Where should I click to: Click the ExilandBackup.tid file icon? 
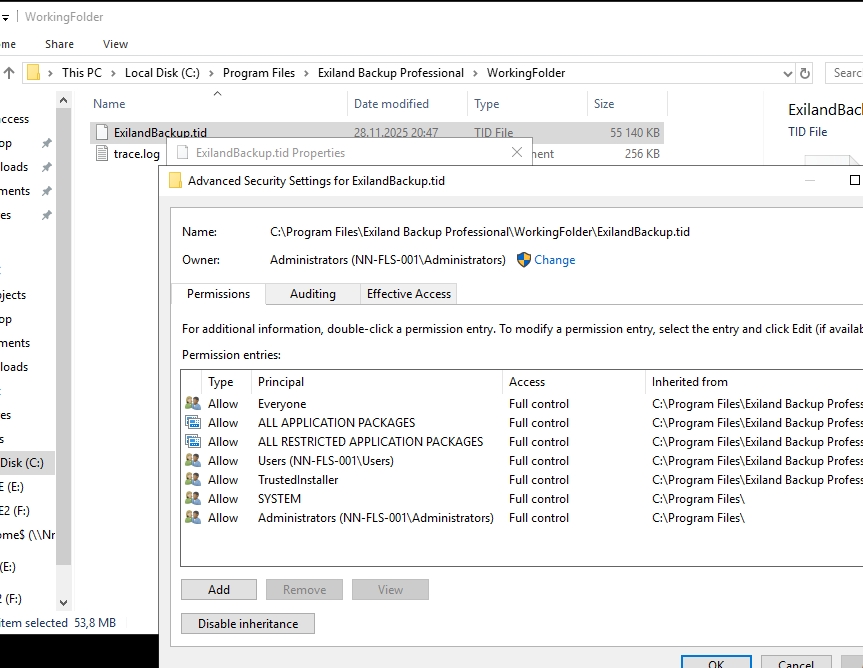[101, 132]
